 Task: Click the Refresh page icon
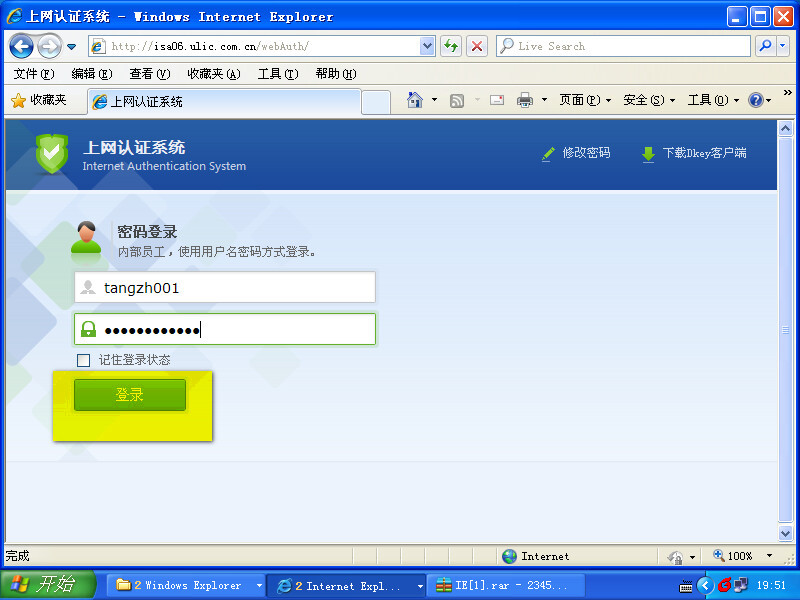451,46
